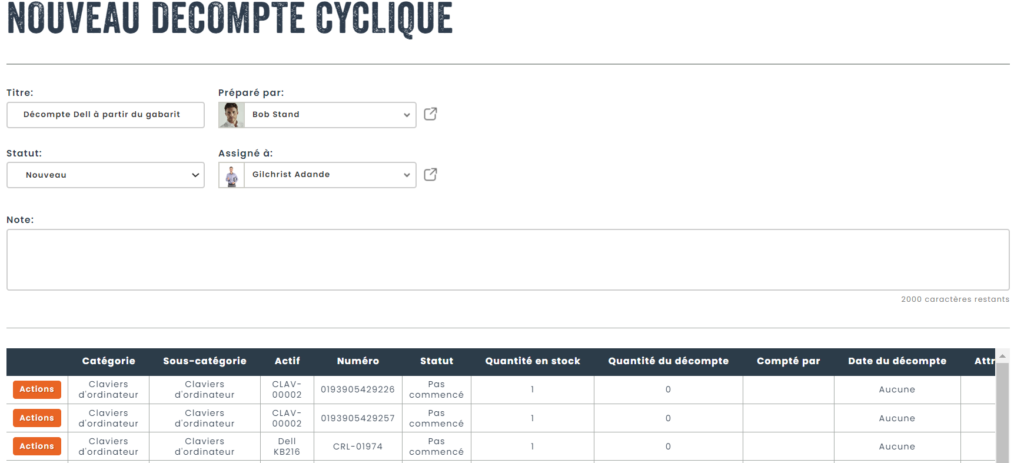Open Actions for row 0193905429226
Image resolution: width=1024 pixels, height=463 pixels.
point(37,389)
